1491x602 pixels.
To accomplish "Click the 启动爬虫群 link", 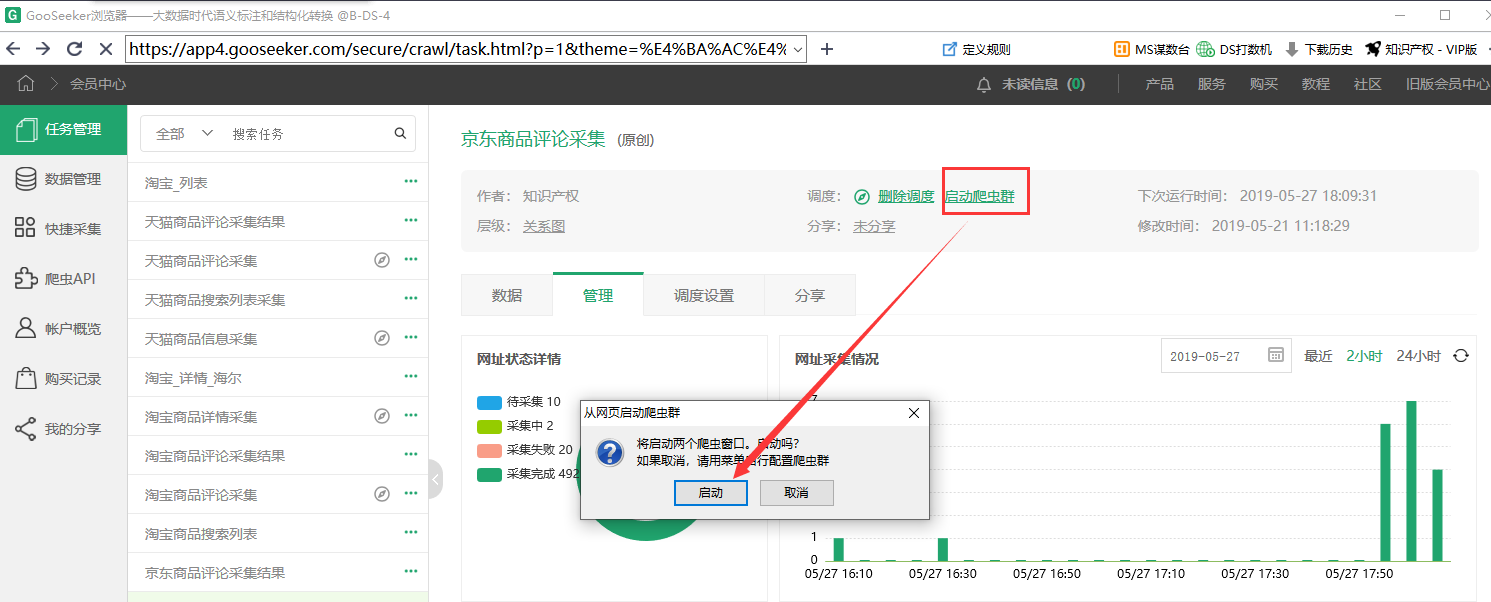I will click(980, 197).
